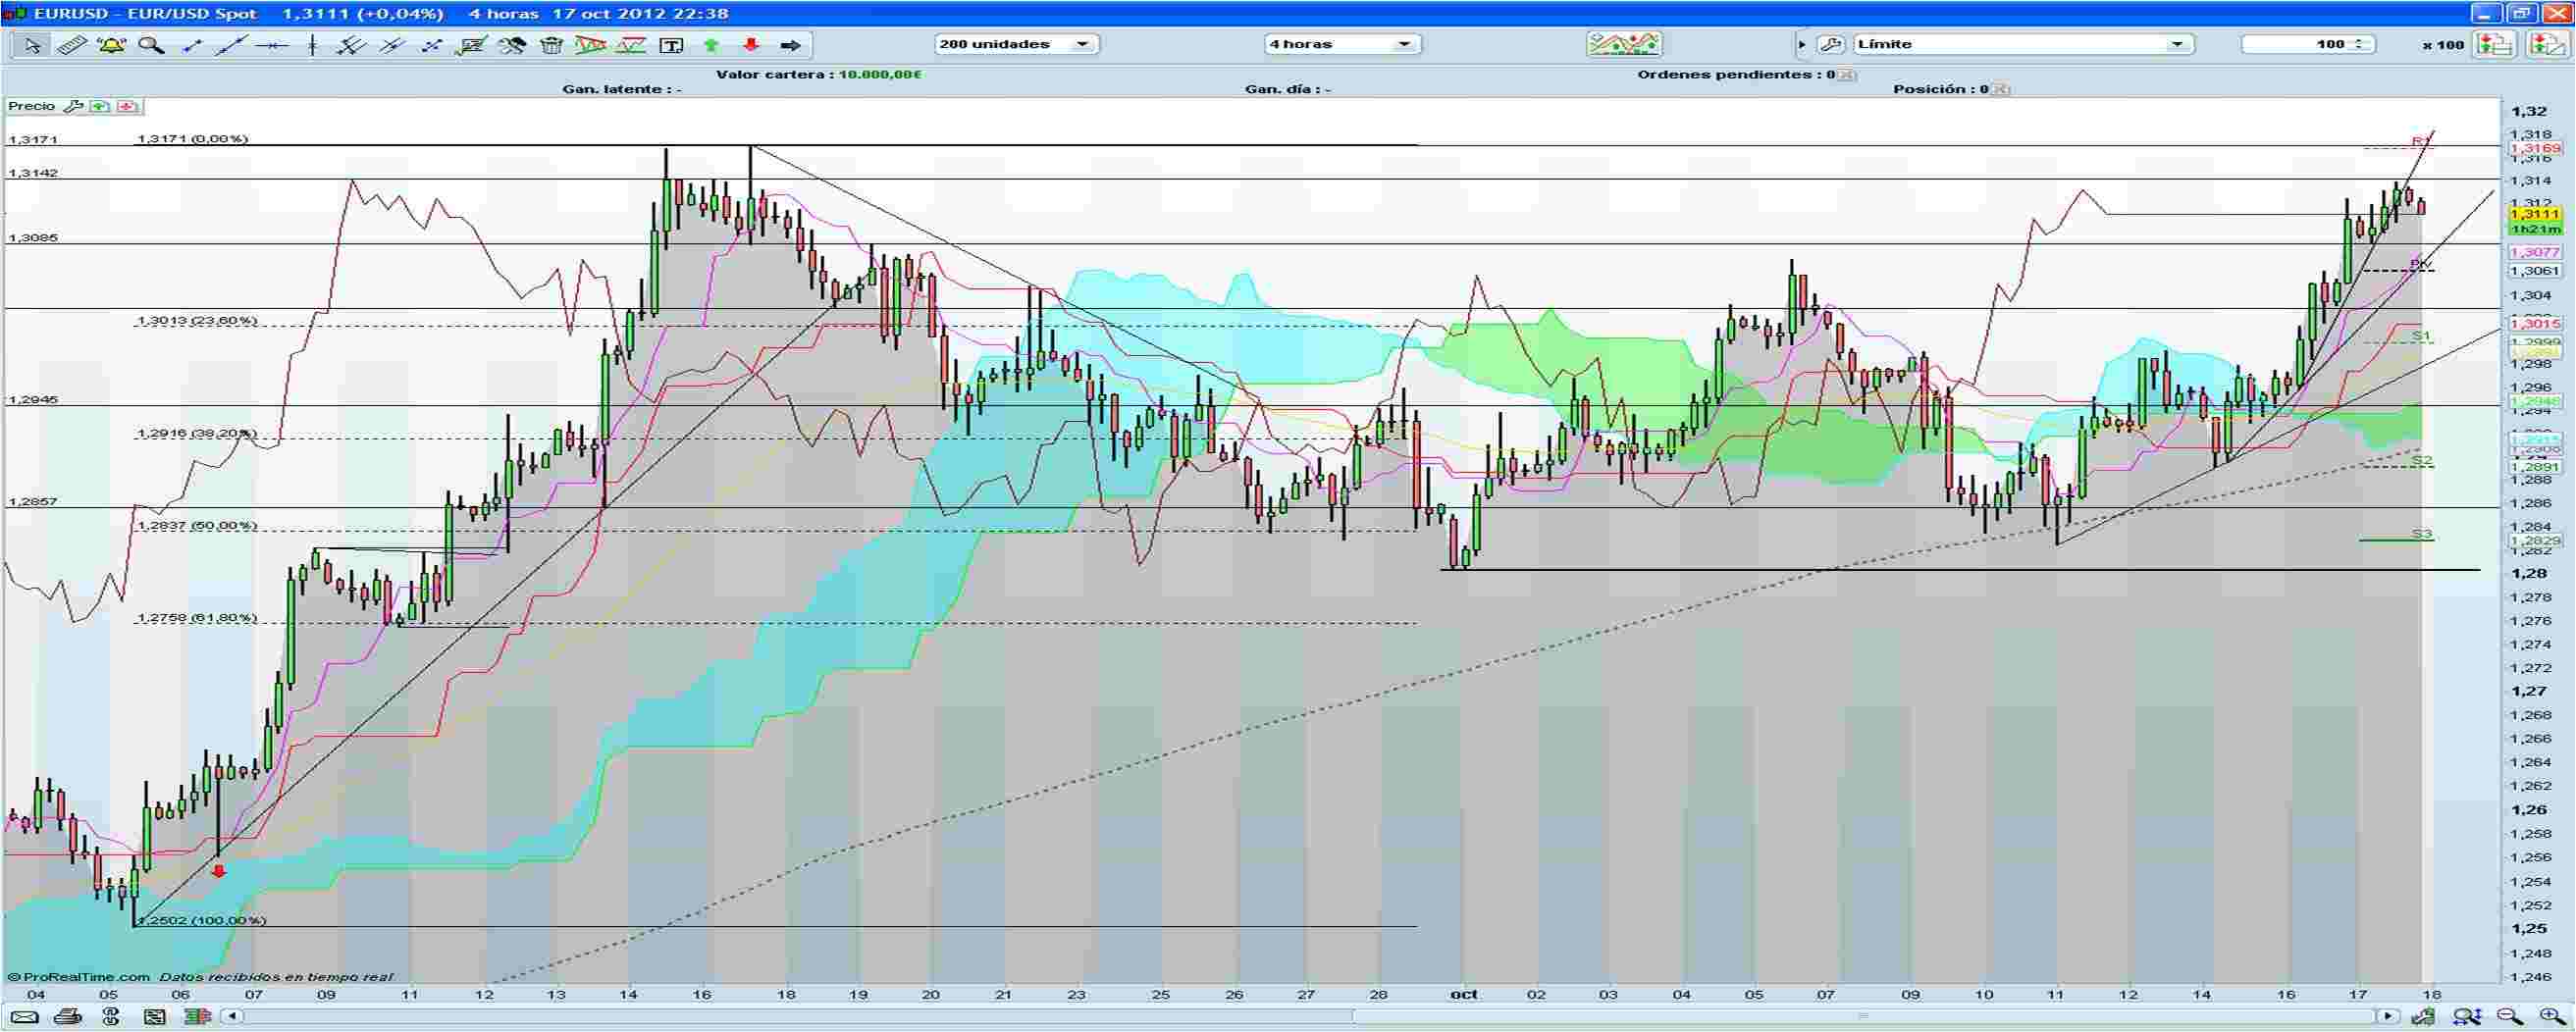Viewport: 2576px width, 1032px height.
Task: Open the Precio panel settings wrench
Action: tap(74, 106)
